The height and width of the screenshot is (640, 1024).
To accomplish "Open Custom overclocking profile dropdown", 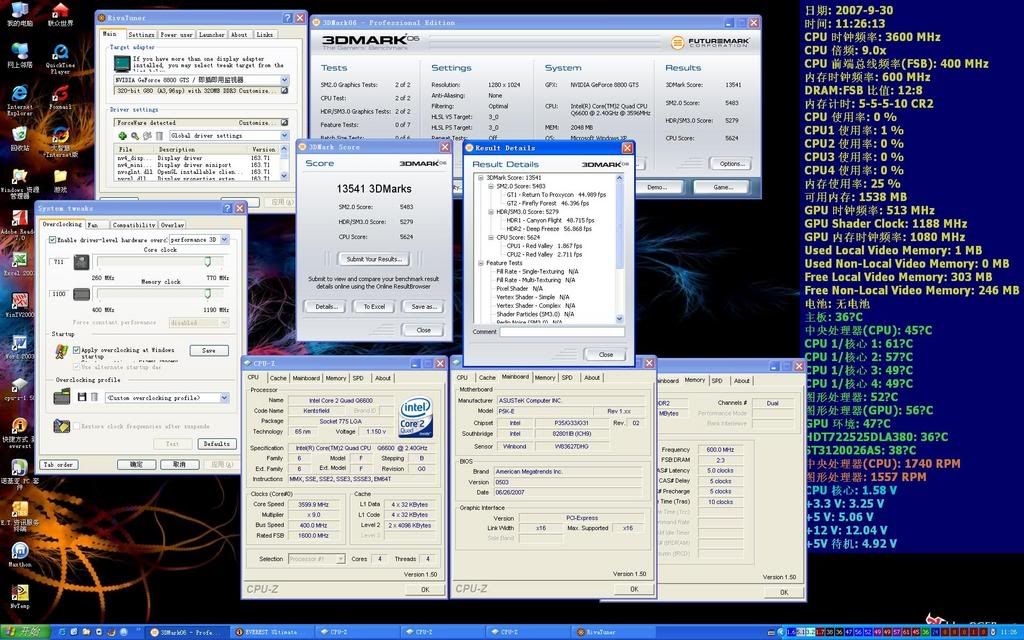I will 224,397.
